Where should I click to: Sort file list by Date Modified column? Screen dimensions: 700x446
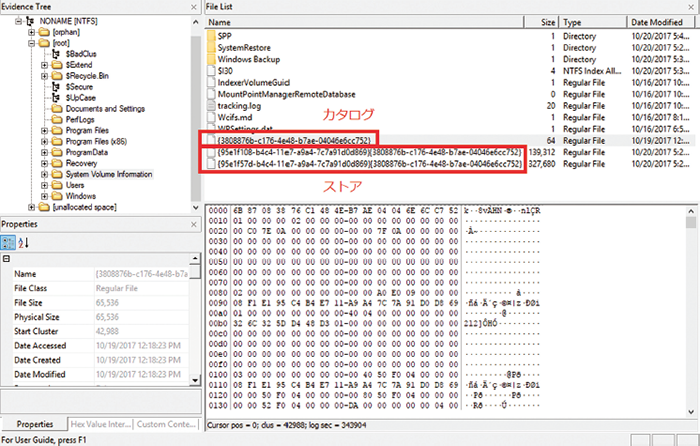click(654, 21)
